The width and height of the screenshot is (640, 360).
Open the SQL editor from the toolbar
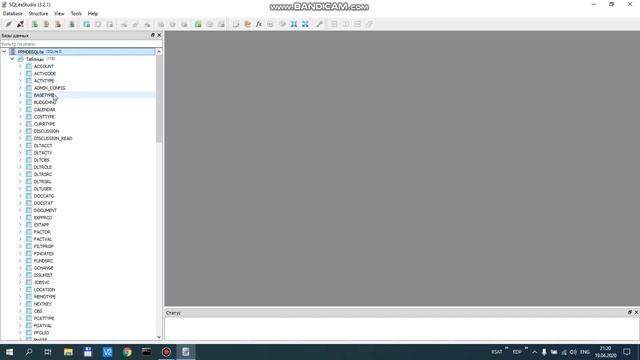click(236, 24)
